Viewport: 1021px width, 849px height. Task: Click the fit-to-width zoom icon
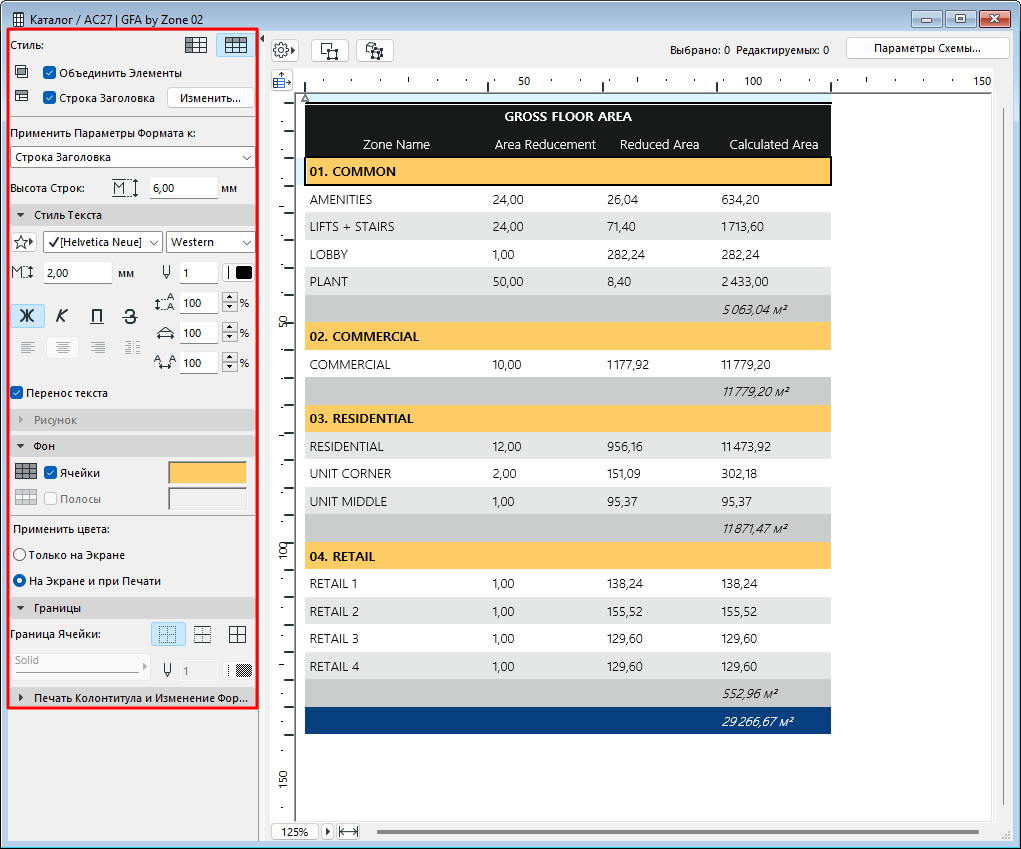tap(348, 831)
